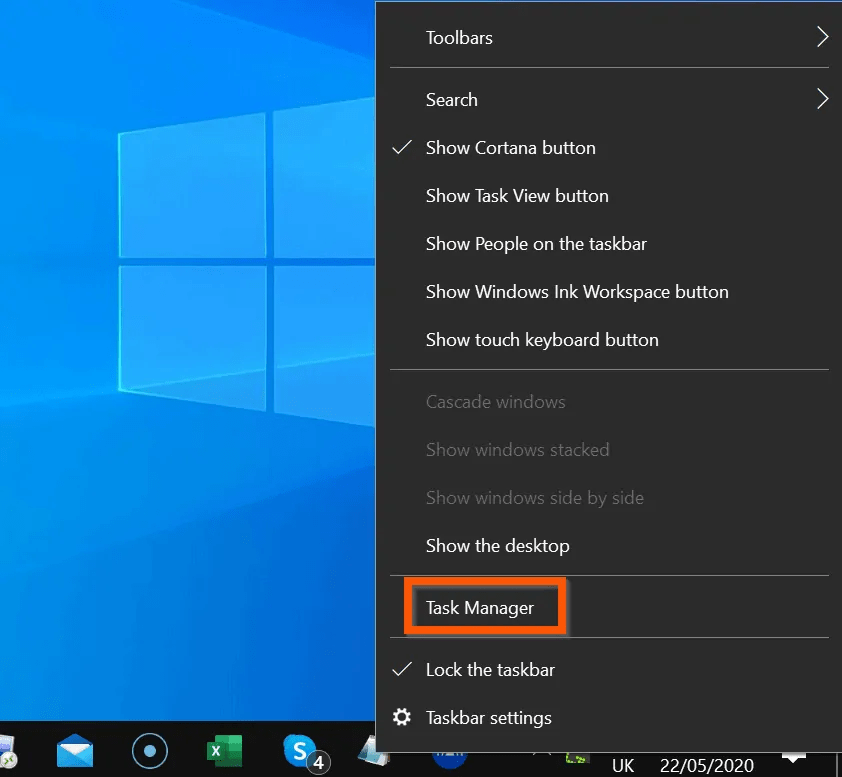Image resolution: width=842 pixels, height=777 pixels.
Task: Click the Taskbar settings gear icon
Action: [402, 717]
